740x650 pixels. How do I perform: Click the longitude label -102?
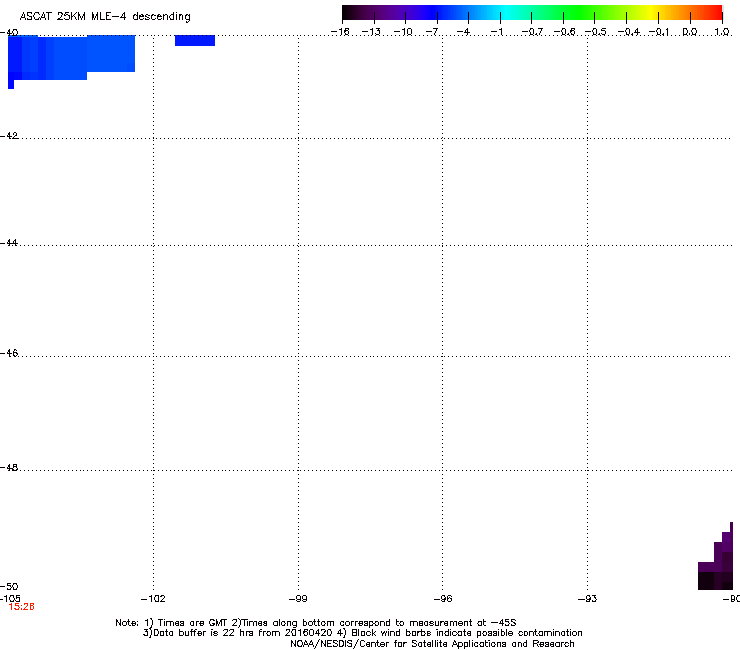153,599
